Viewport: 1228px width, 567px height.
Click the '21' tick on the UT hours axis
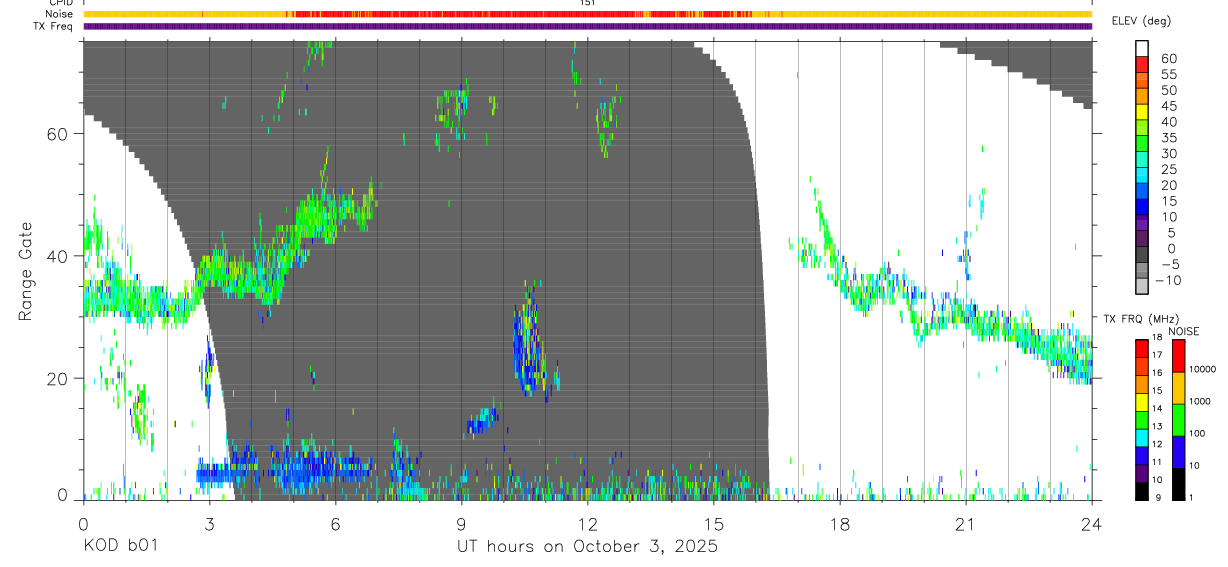coord(965,524)
